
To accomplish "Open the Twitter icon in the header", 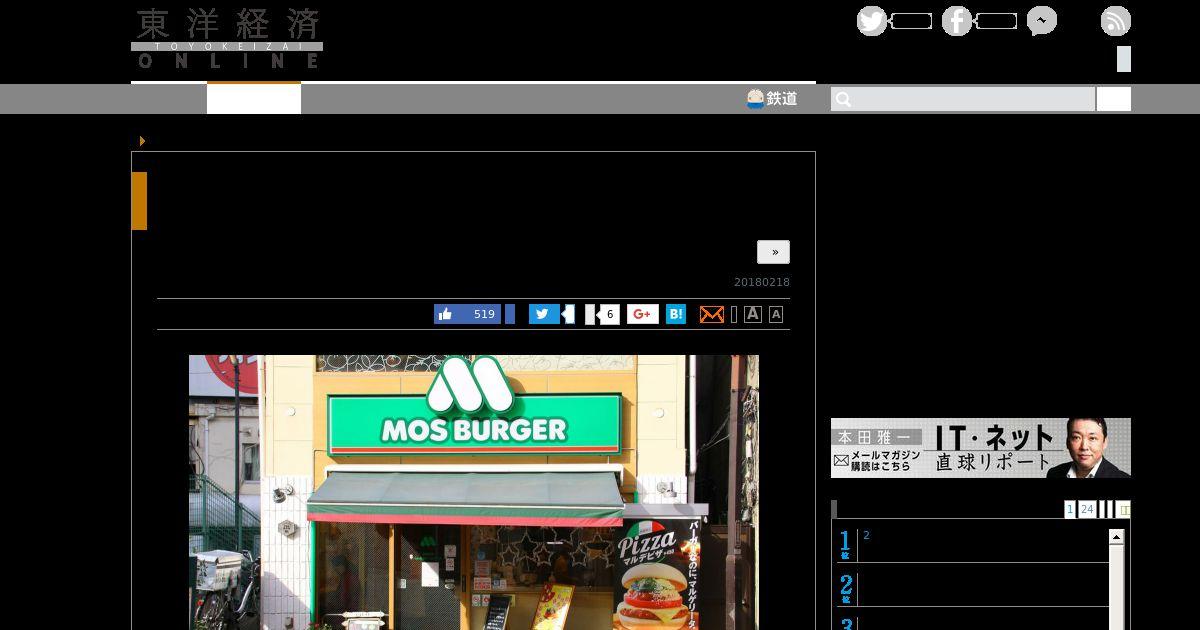I will point(872,21).
